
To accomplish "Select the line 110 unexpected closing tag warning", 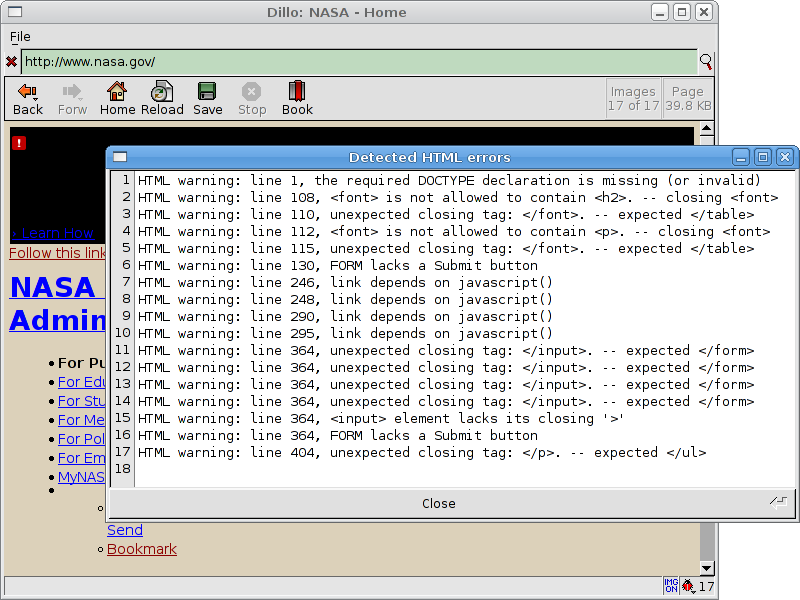I will 446,214.
